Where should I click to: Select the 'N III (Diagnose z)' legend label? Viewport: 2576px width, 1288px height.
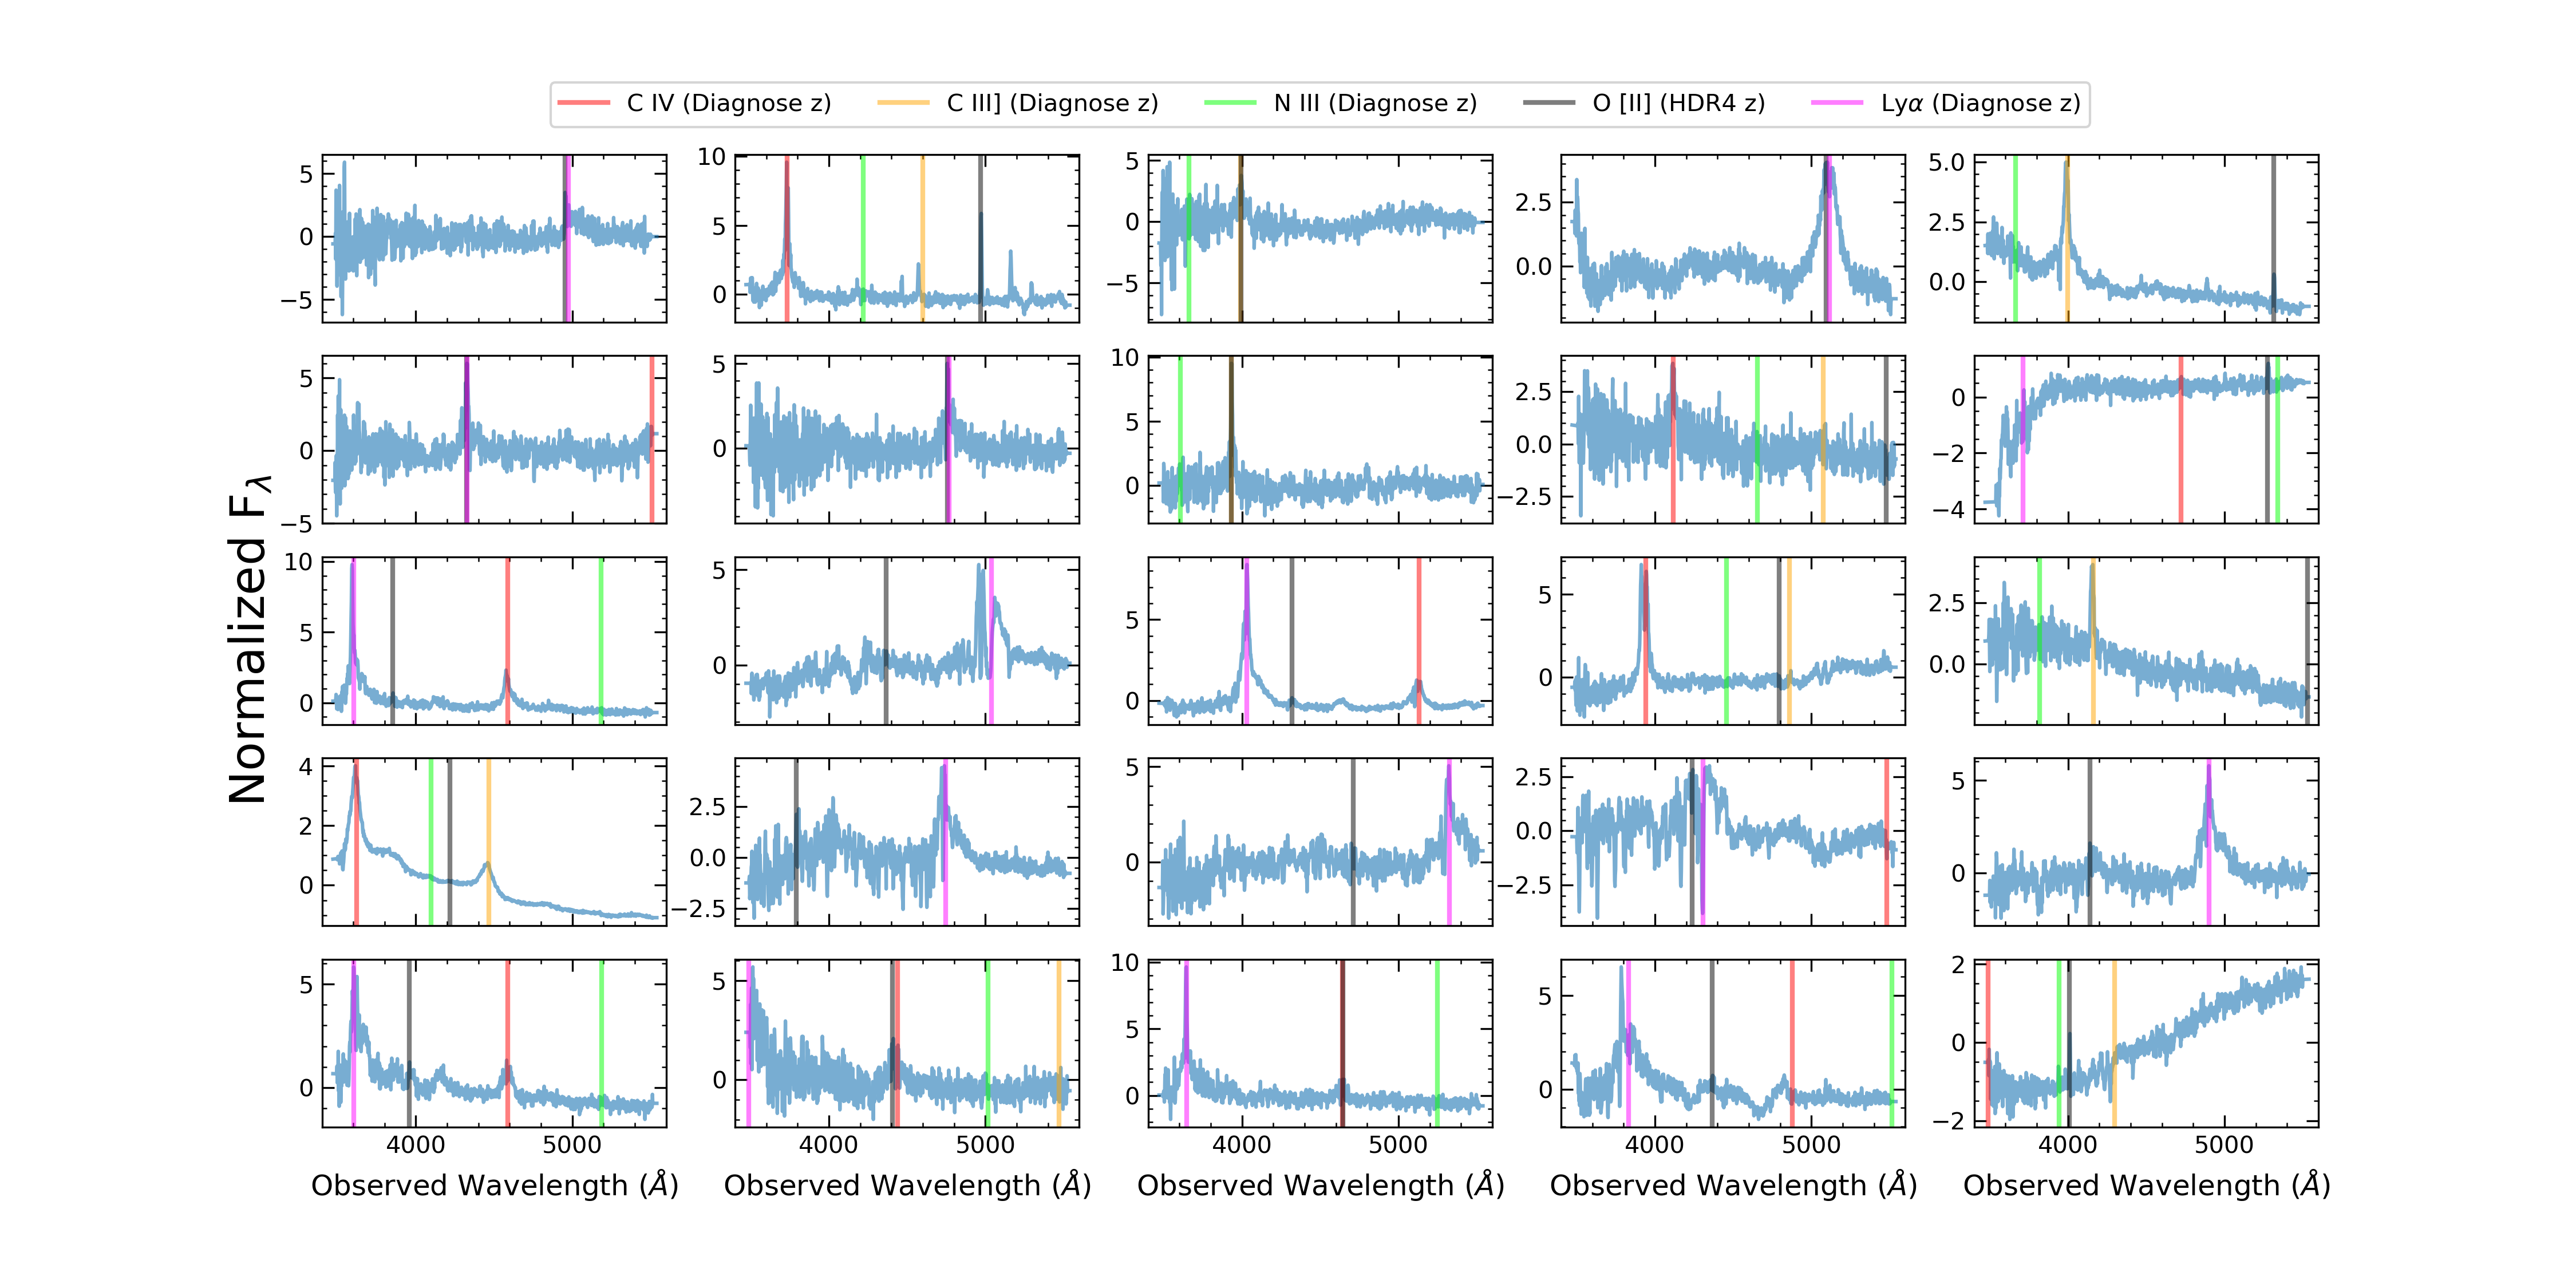(x=1375, y=103)
